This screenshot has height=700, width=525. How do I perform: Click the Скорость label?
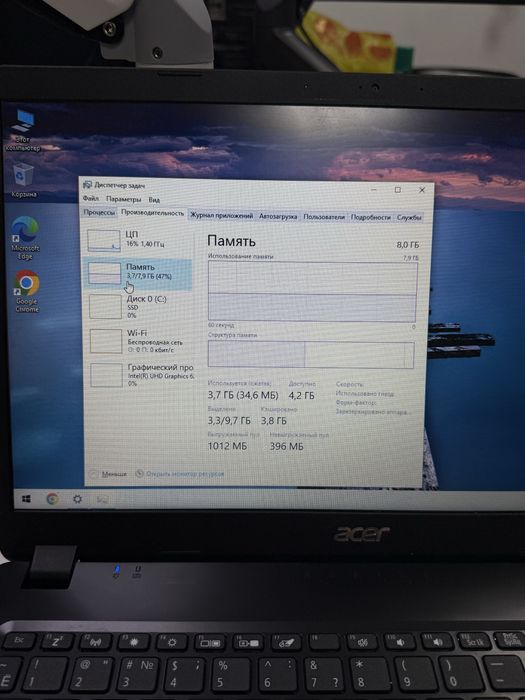tap(350, 384)
